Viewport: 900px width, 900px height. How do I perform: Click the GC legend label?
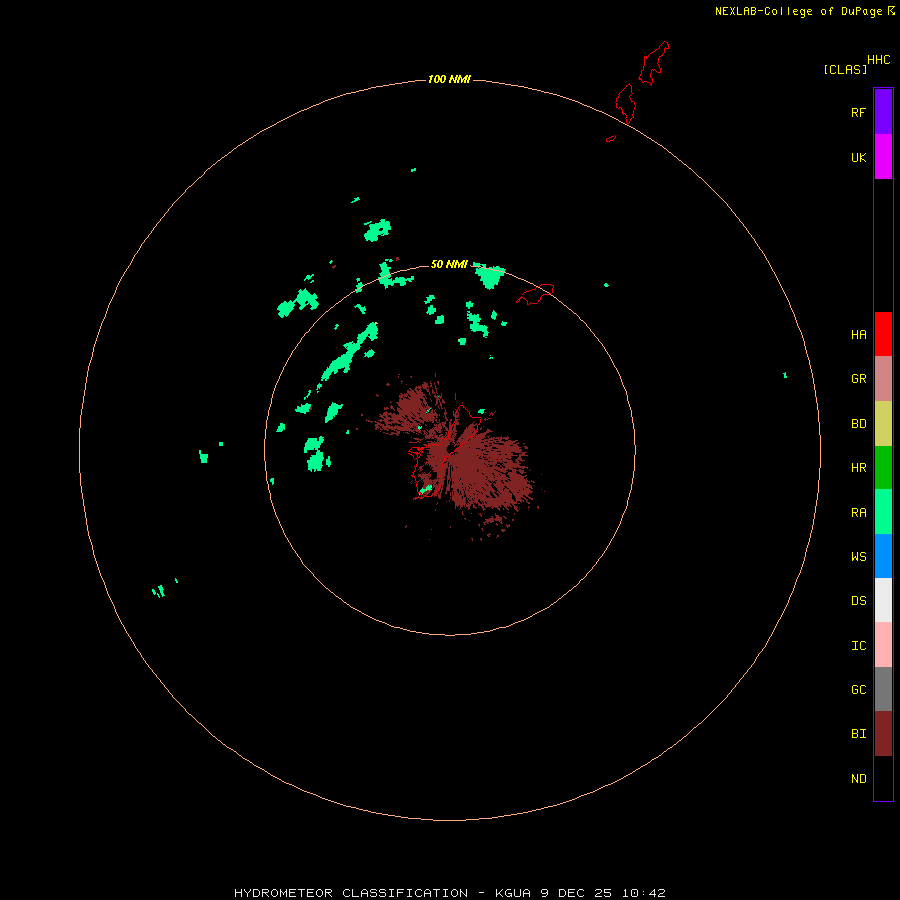point(858,689)
